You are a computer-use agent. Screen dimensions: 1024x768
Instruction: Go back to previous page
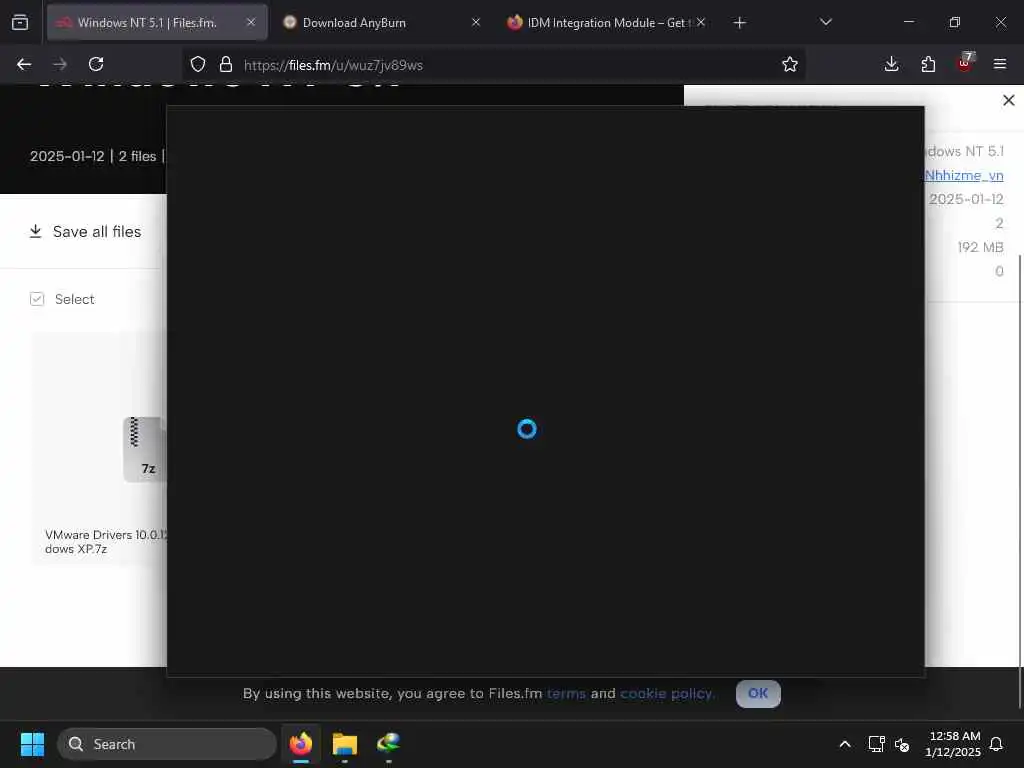24,64
